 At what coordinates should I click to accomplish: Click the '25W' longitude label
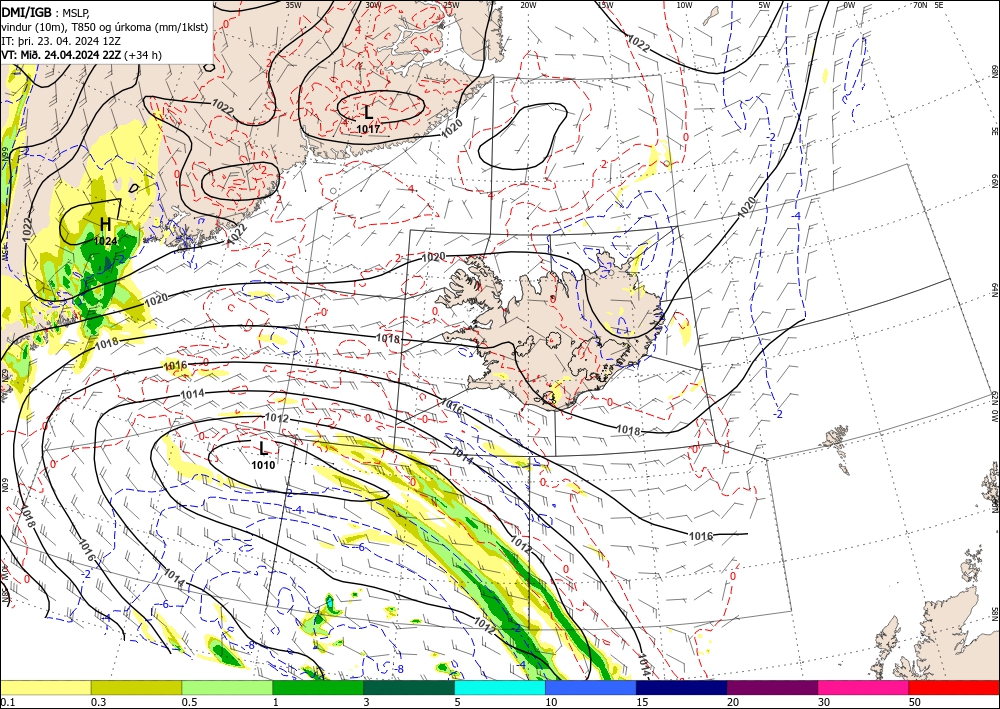point(451,5)
